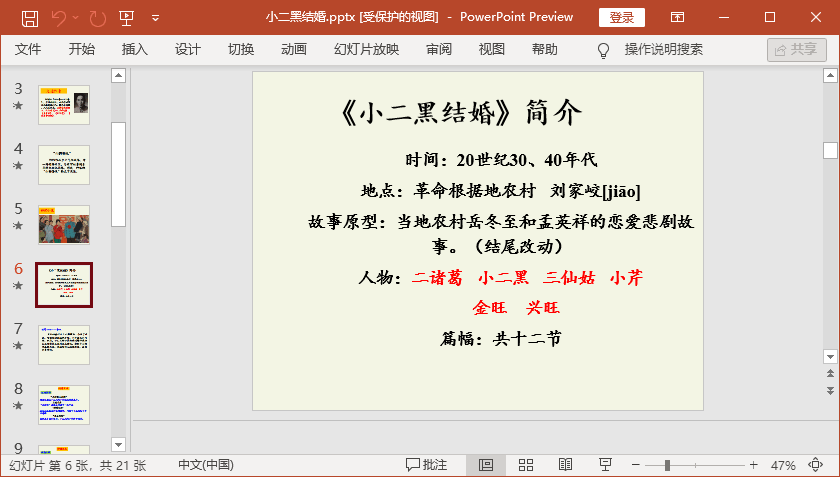Viewport: 840px width, 477px height.
Task: Click the Redo arrow icon
Action: click(98, 18)
